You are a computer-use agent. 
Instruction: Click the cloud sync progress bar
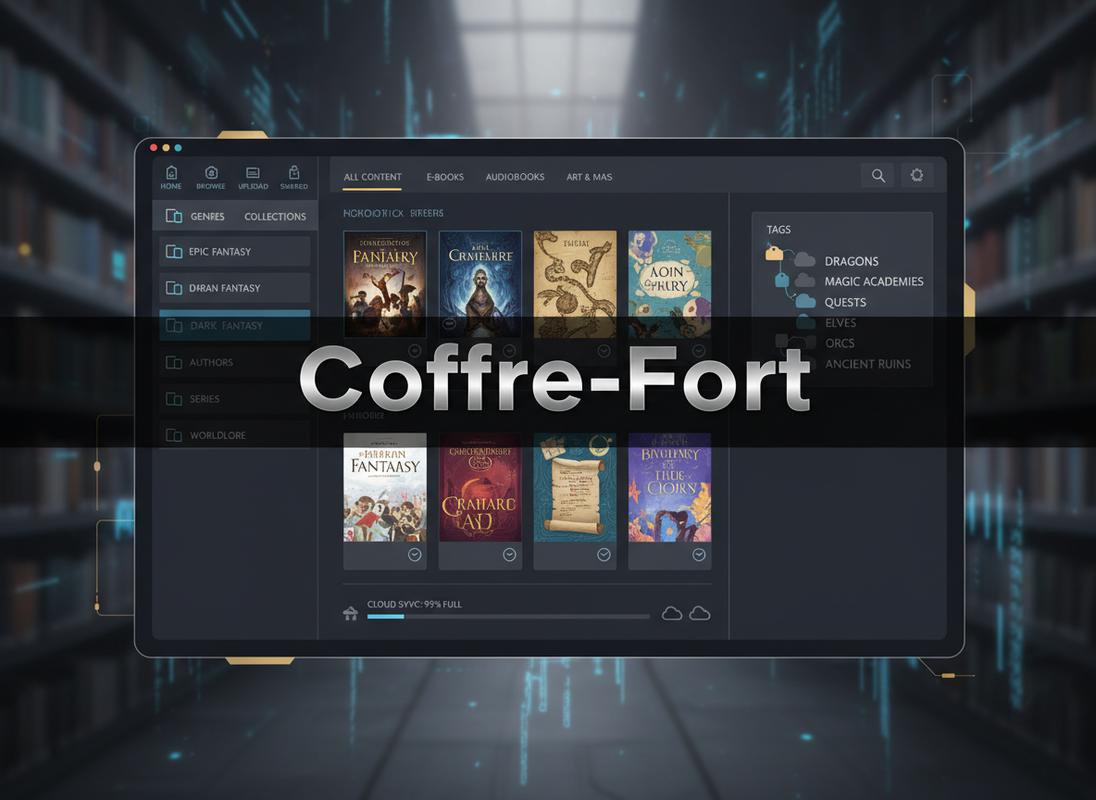coord(507,617)
